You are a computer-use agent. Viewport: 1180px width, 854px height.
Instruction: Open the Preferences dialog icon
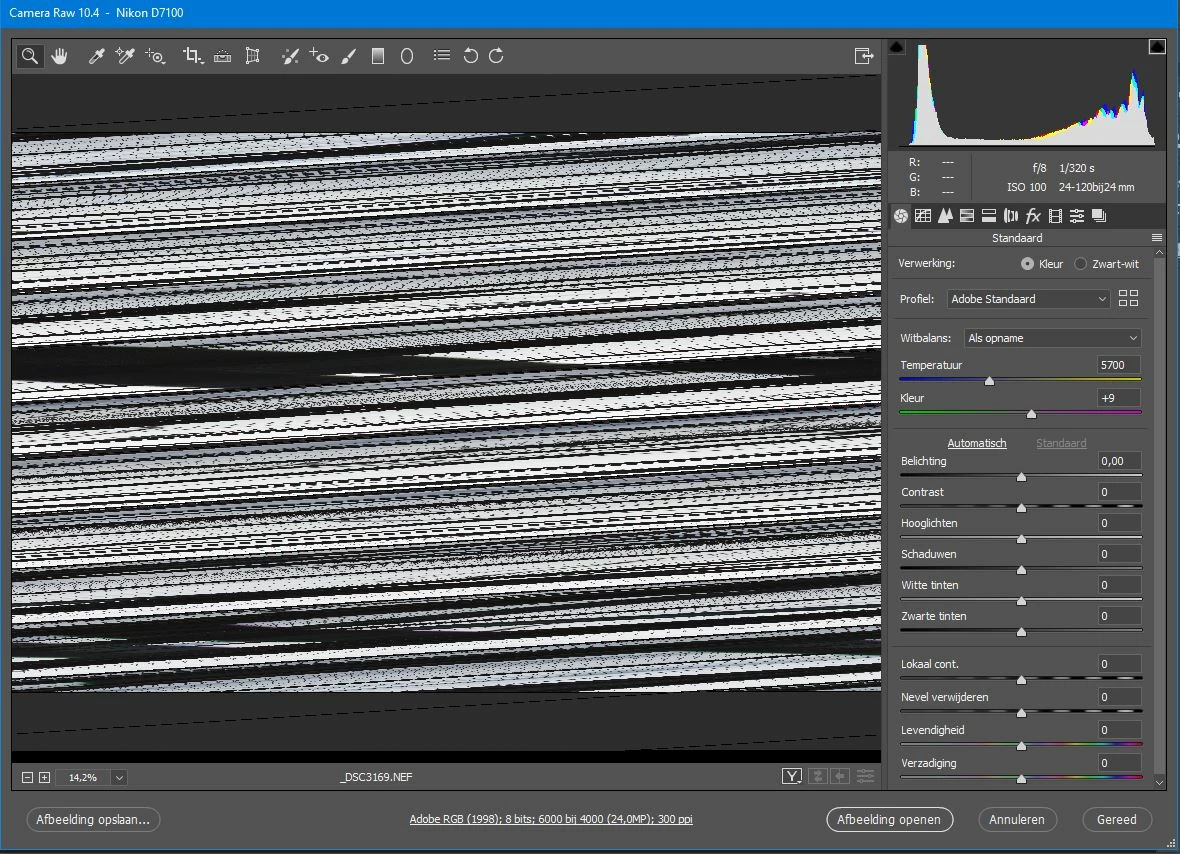(442, 56)
